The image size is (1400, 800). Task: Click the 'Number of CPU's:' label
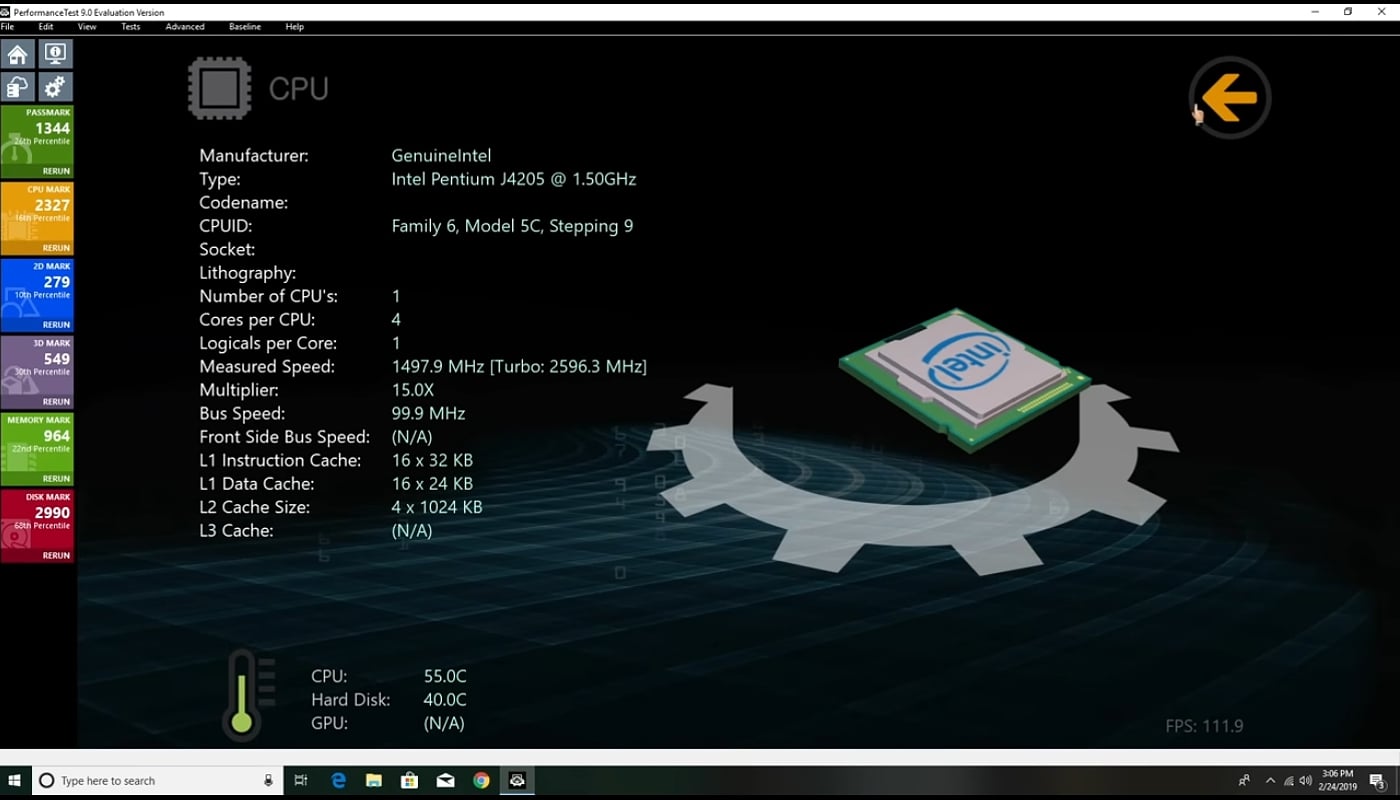click(x=269, y=296)
